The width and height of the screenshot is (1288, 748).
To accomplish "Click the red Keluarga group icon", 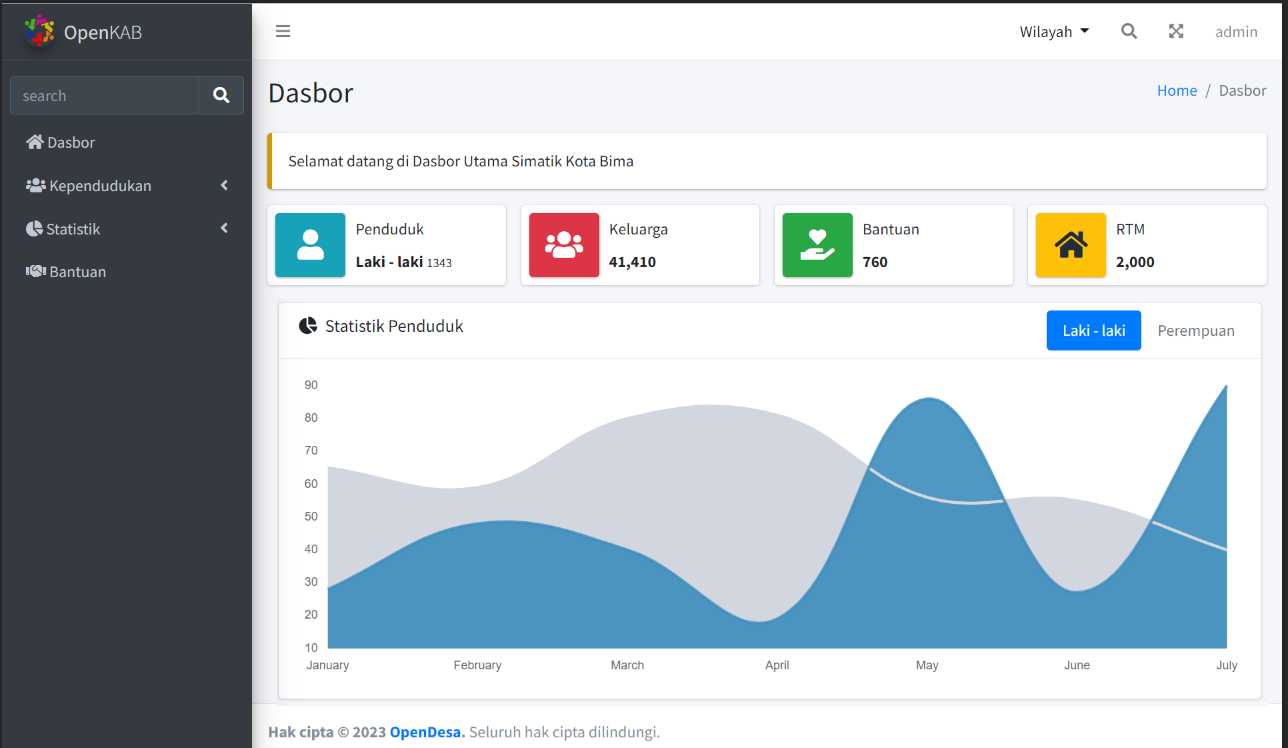I will click(x=563, y=245).
